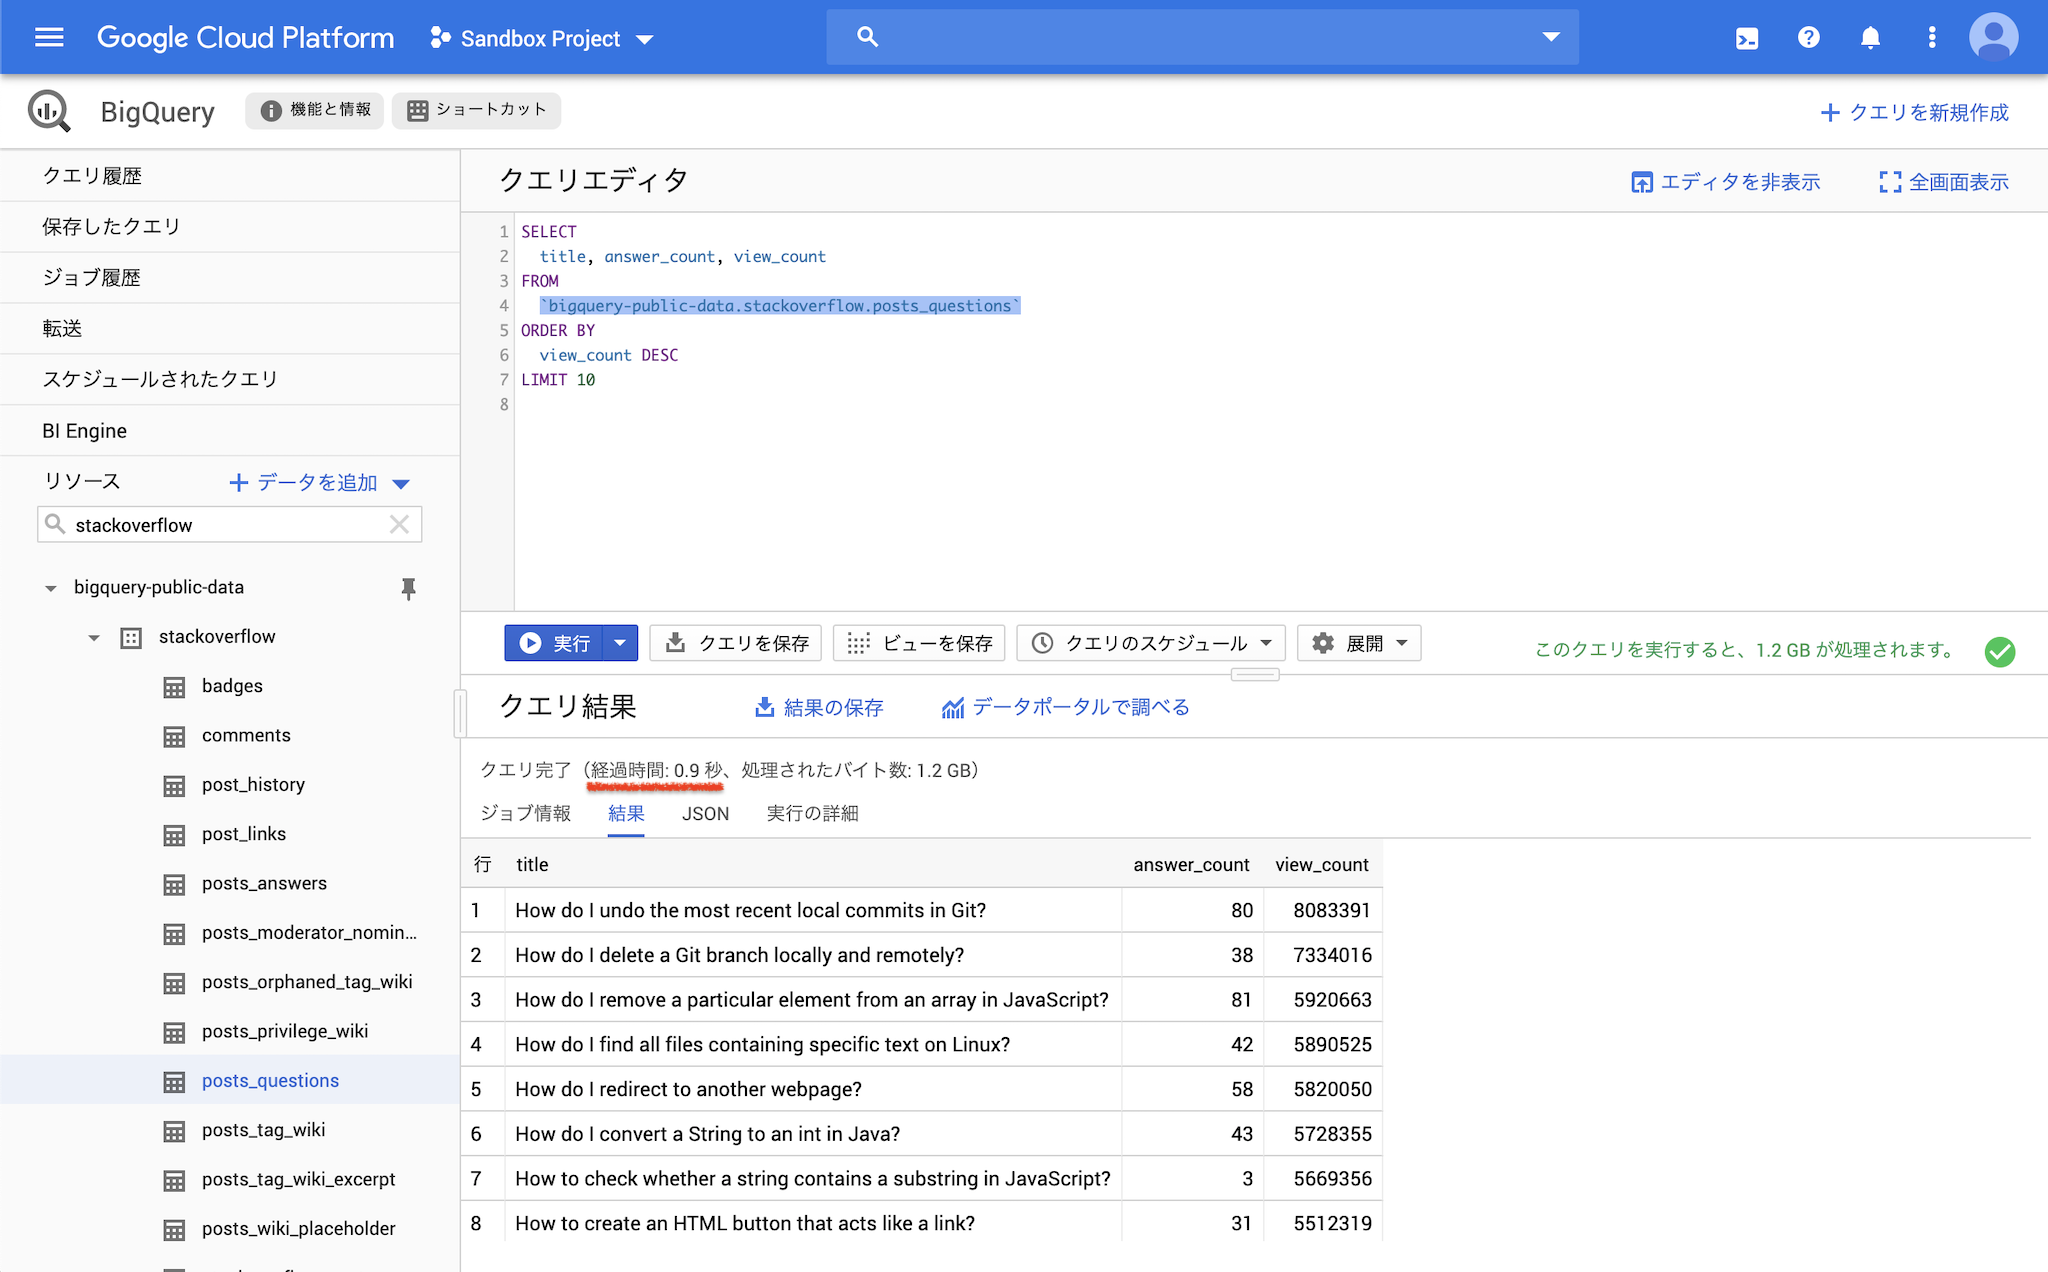This screenshot has width=2048, height=1272.
Task: Open the run options dropdown arrow
Action: 620,643
